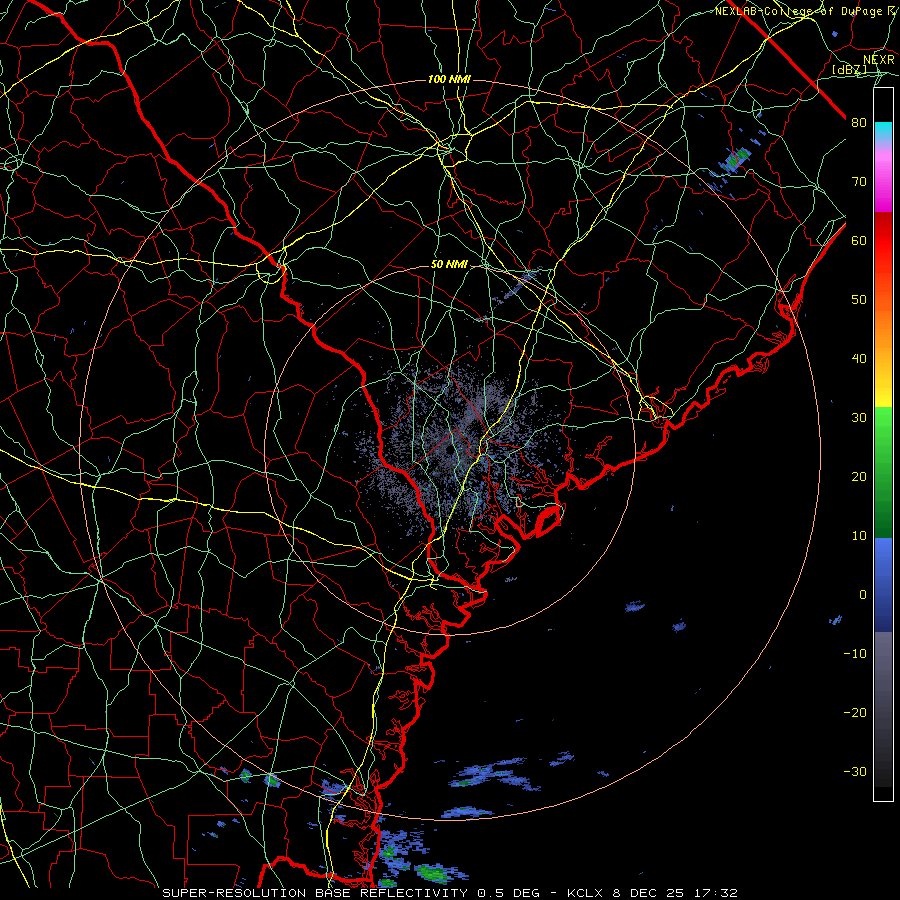Click the 30 value on color scale
The height and width of the screenshot is (900, 900).
[859, 418]
